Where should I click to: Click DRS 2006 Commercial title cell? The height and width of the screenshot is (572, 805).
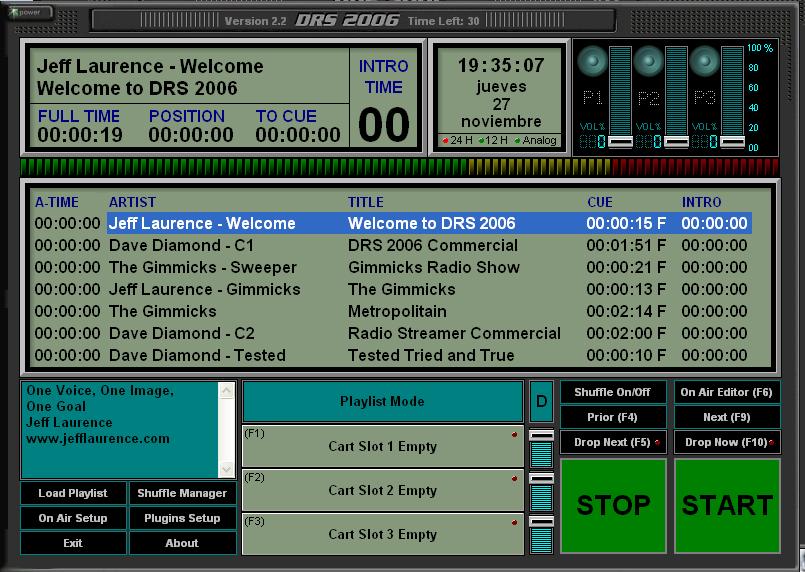[433, 245]
